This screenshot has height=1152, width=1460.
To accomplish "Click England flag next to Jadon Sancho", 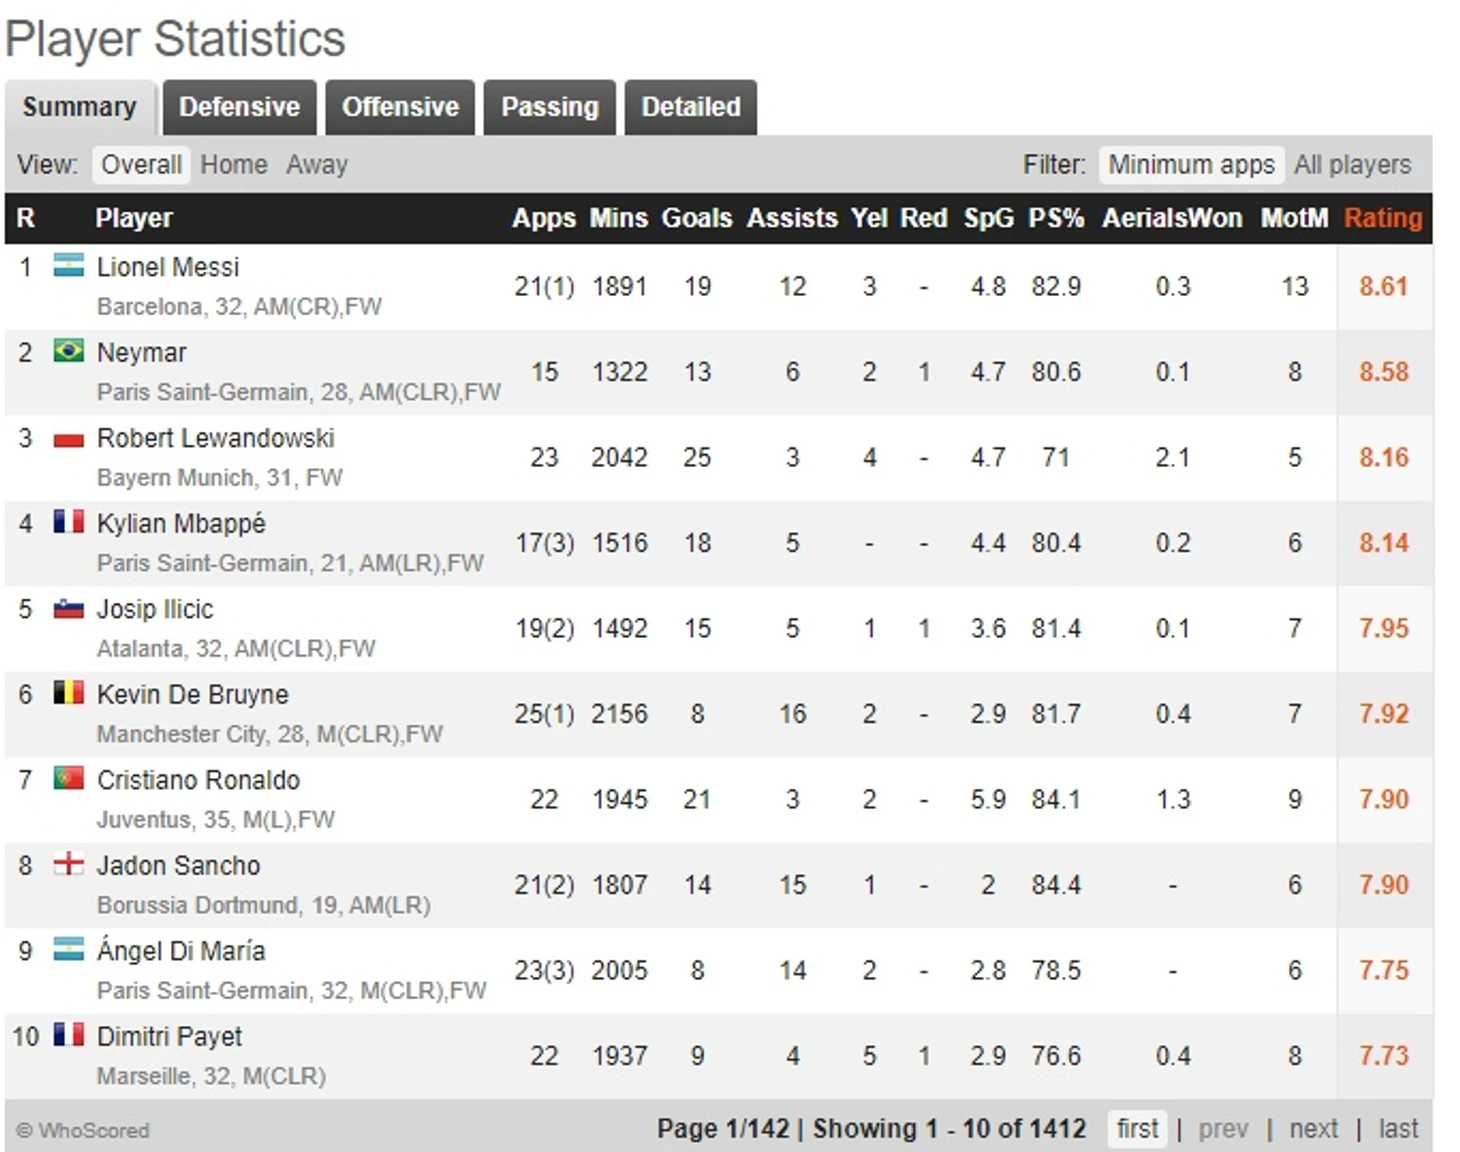I will click(68, 864).
